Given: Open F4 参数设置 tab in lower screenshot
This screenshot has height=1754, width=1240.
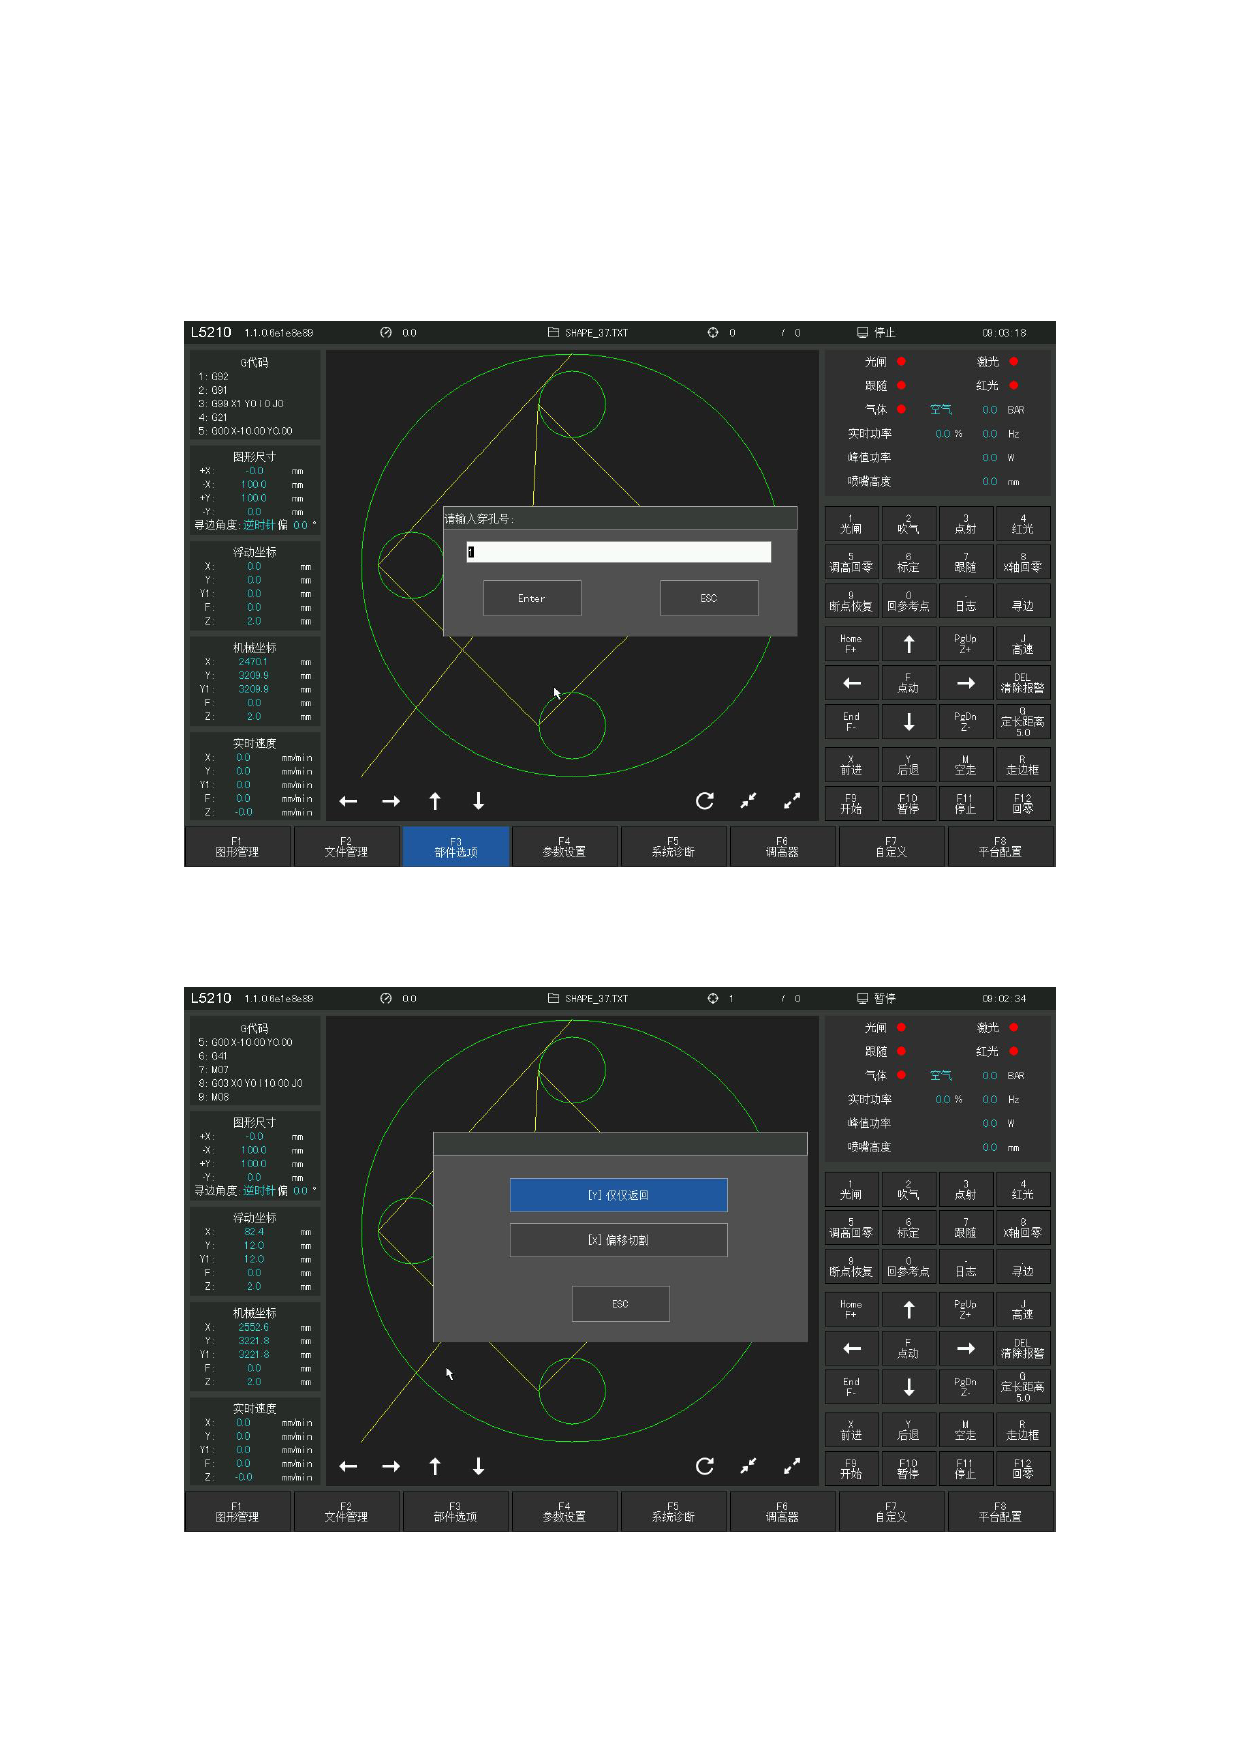Looking at the screenshot, I should (x=564, y=1512).
